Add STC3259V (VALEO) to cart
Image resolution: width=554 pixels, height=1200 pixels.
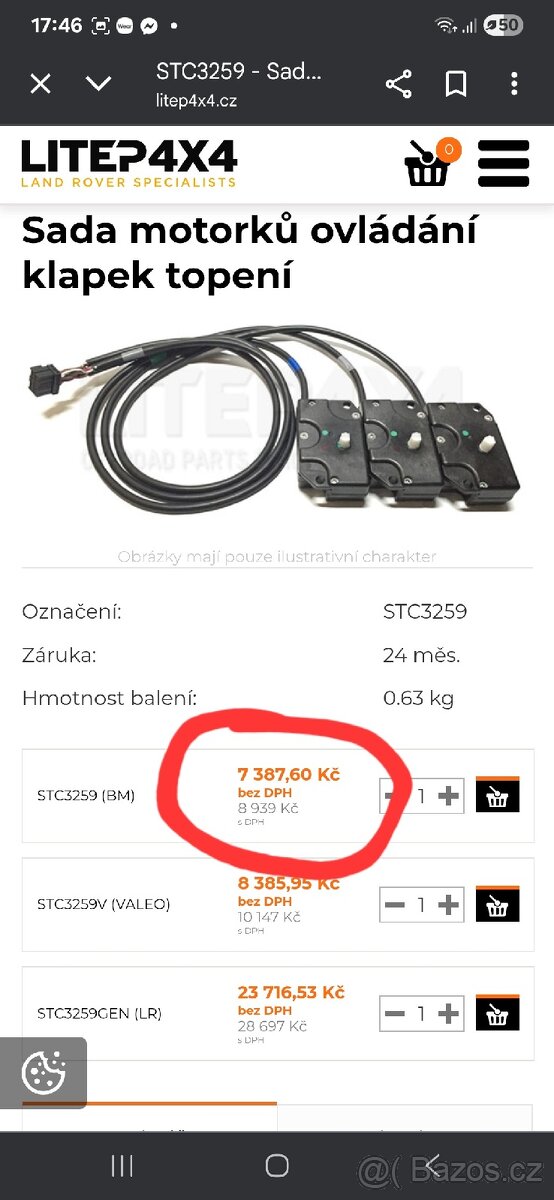(x=497, y=905)
